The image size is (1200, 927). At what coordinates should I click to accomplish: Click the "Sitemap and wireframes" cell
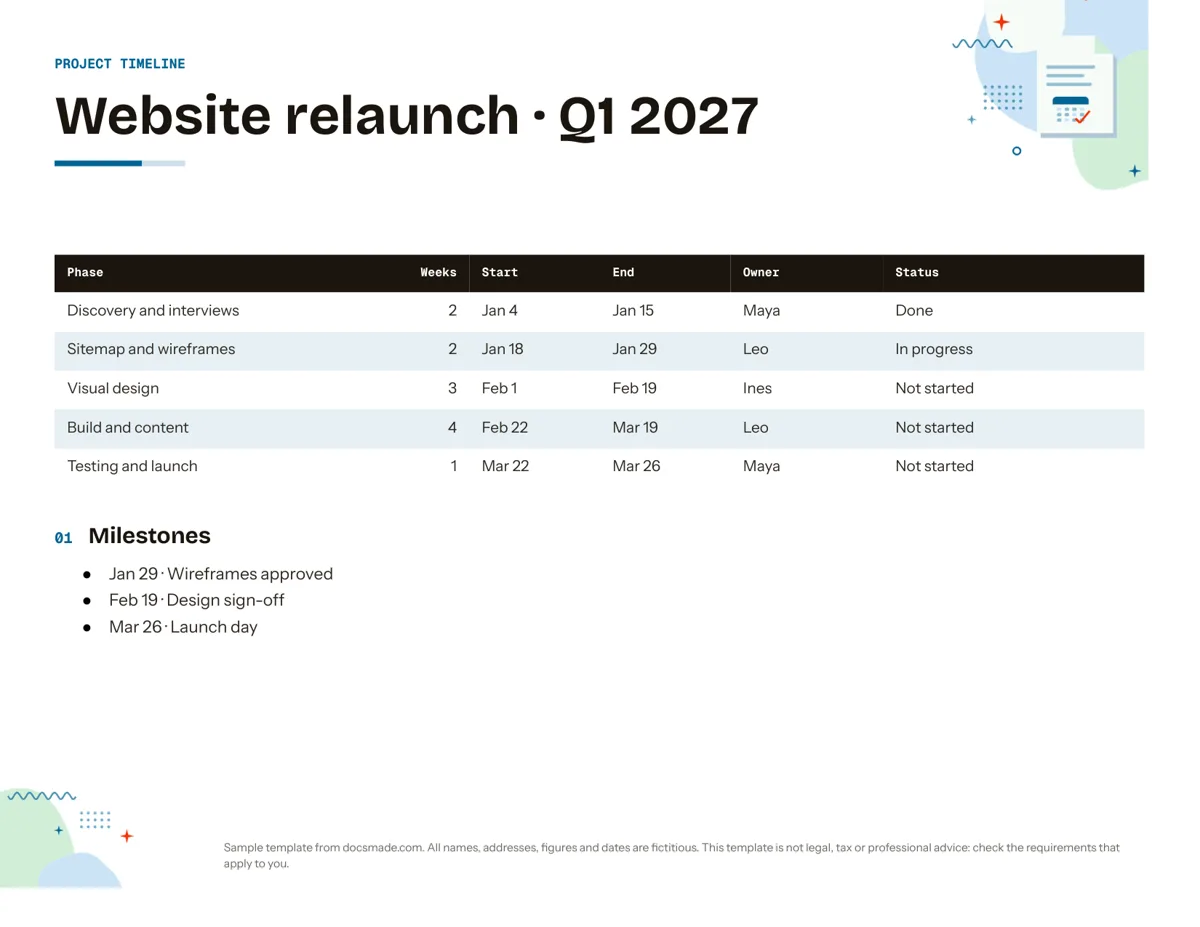151,350
